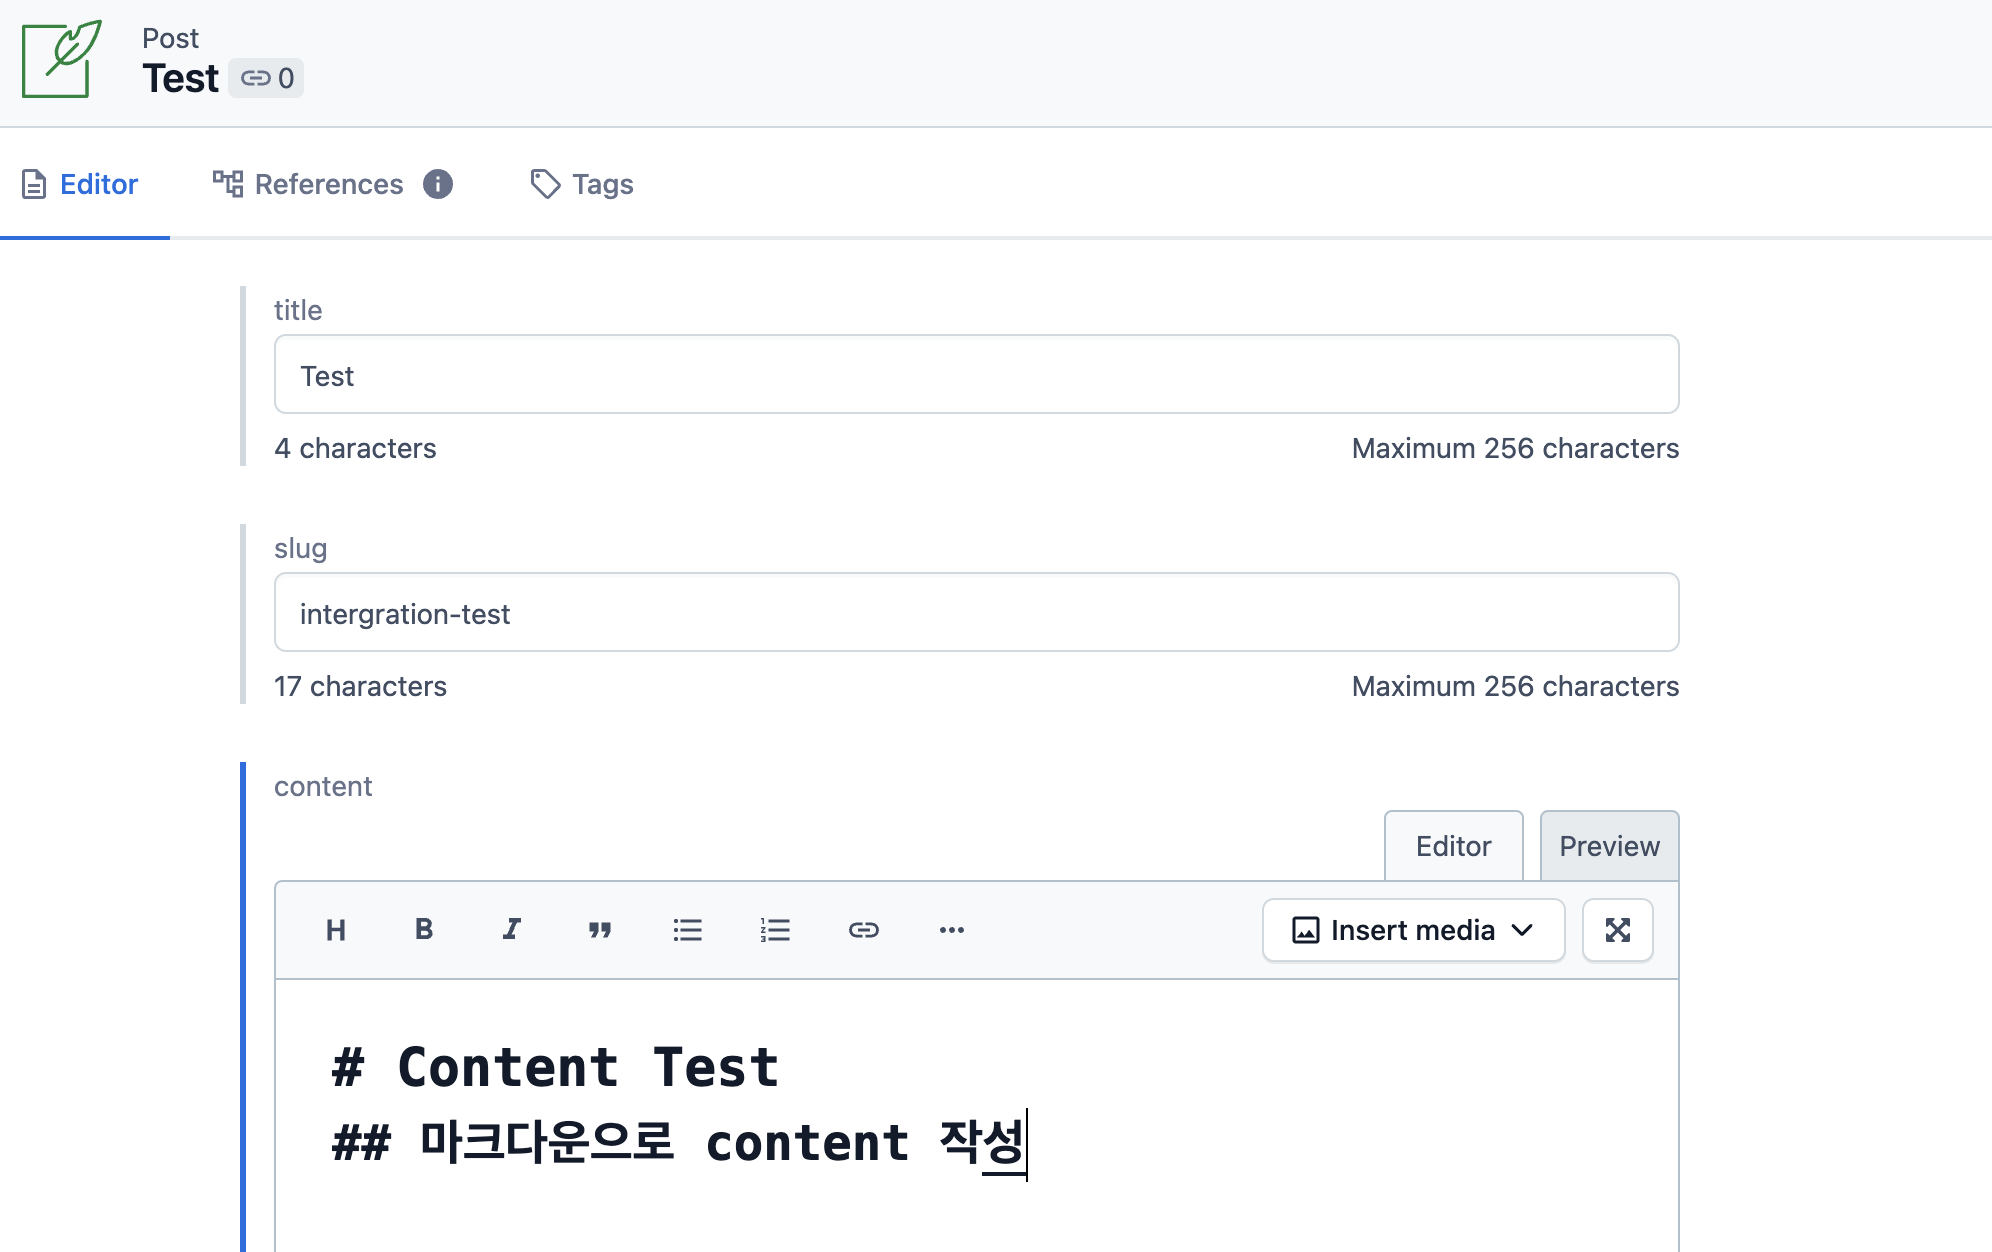Click the slug field with intergration-test
The image size is (1992, 1252).
(x=976, y=613)
